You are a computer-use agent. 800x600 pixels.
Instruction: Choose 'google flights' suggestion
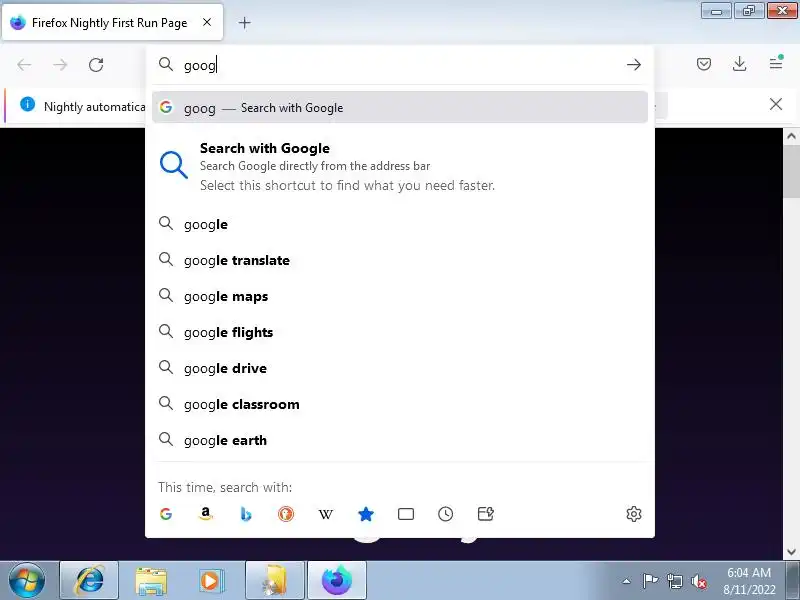click(x=399, y=332)
